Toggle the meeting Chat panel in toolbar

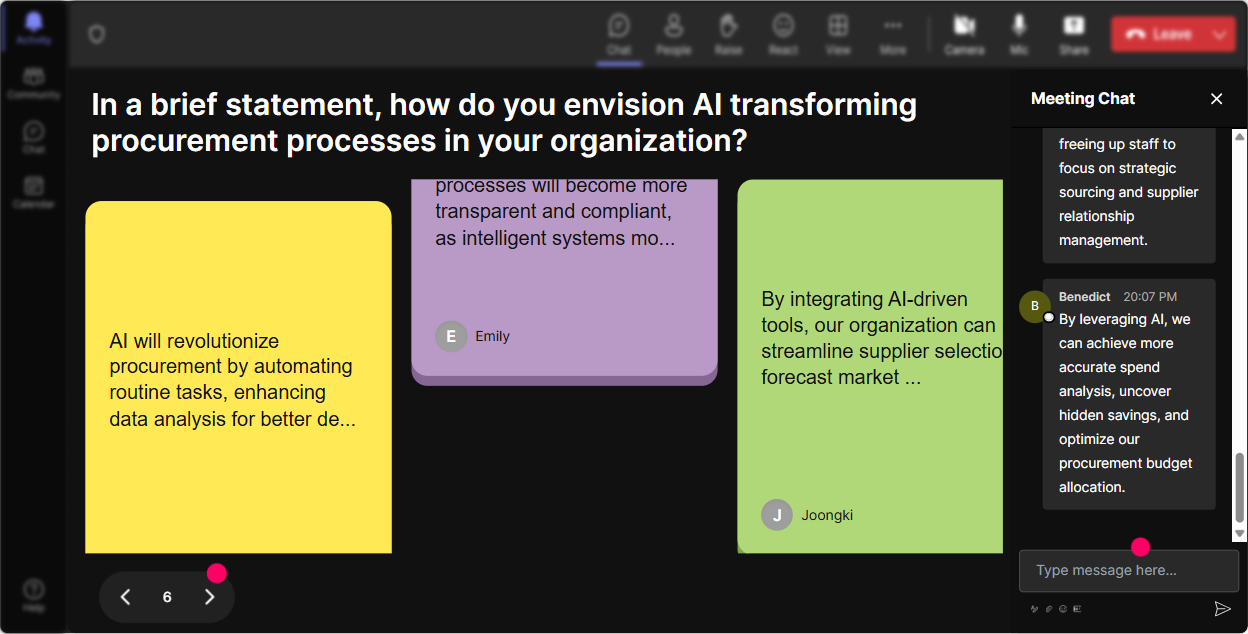(619, 34)
